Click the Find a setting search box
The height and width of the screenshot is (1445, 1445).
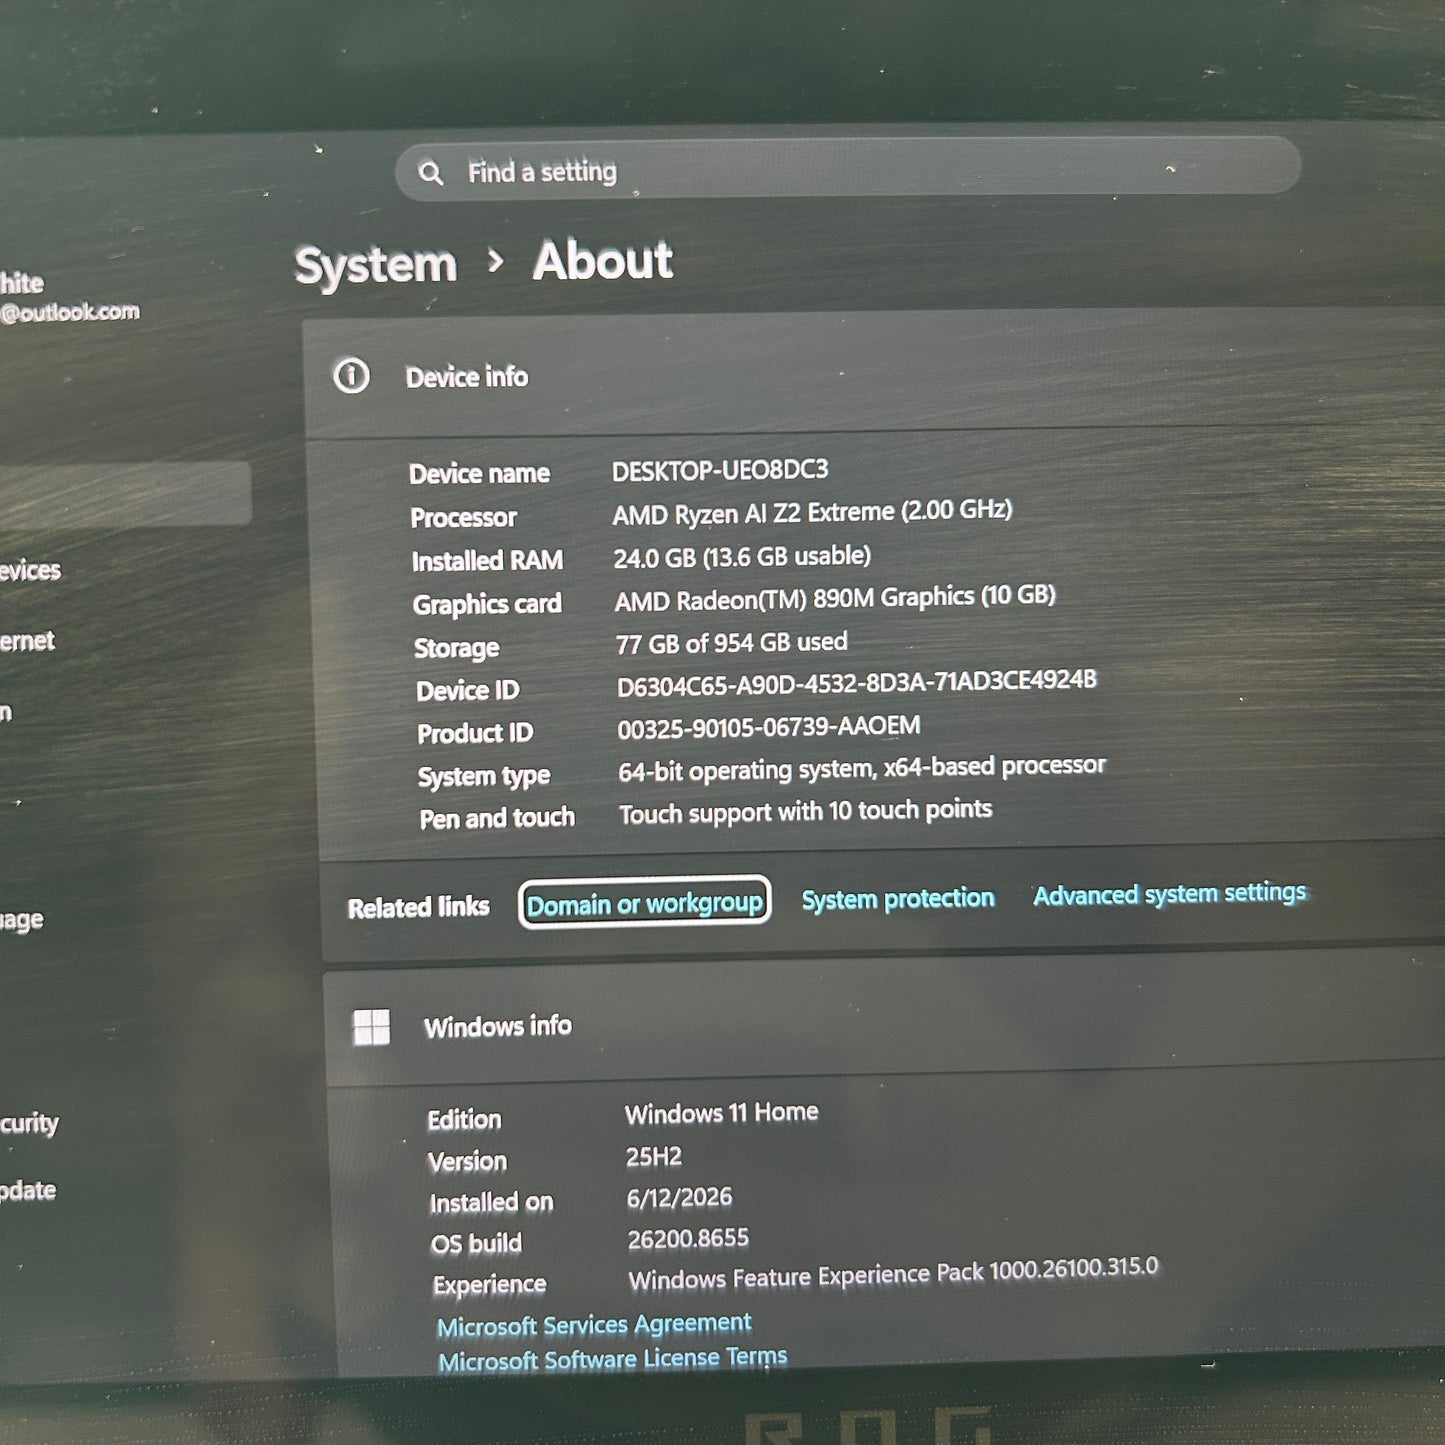[848, 167]
